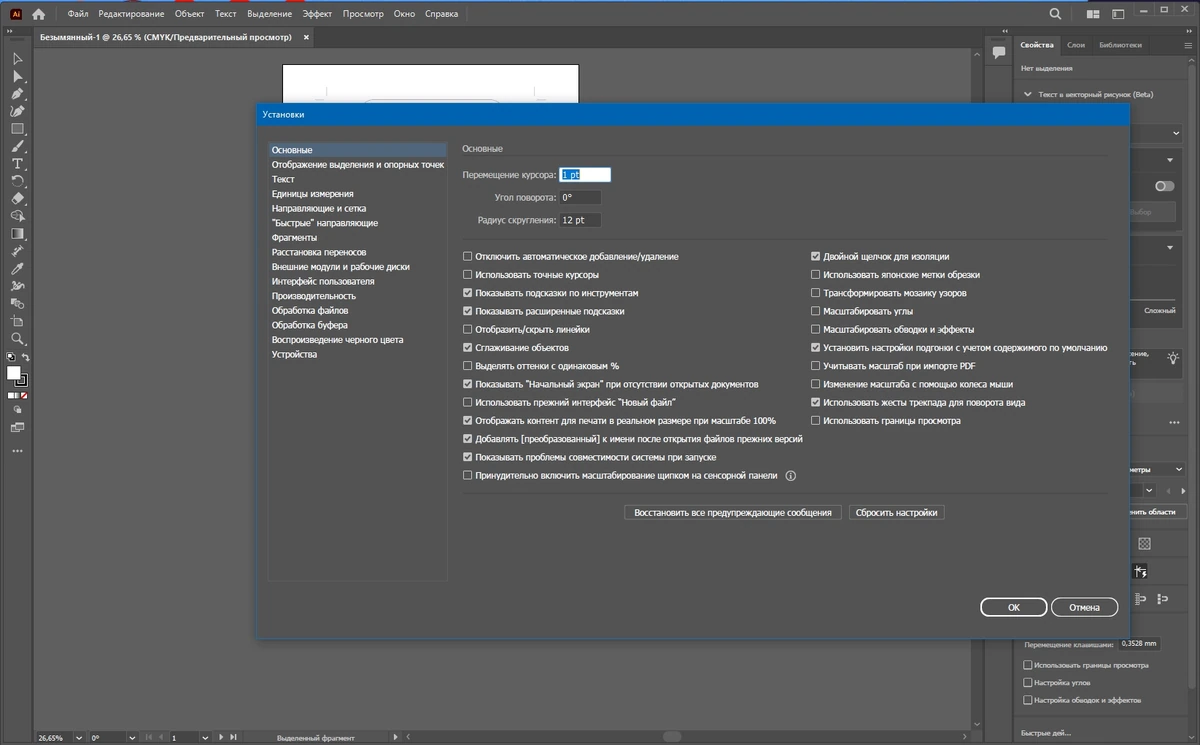Click OK in the Установки dialog
Screen dimensions: 1200x745
[x=1014, y=607]
